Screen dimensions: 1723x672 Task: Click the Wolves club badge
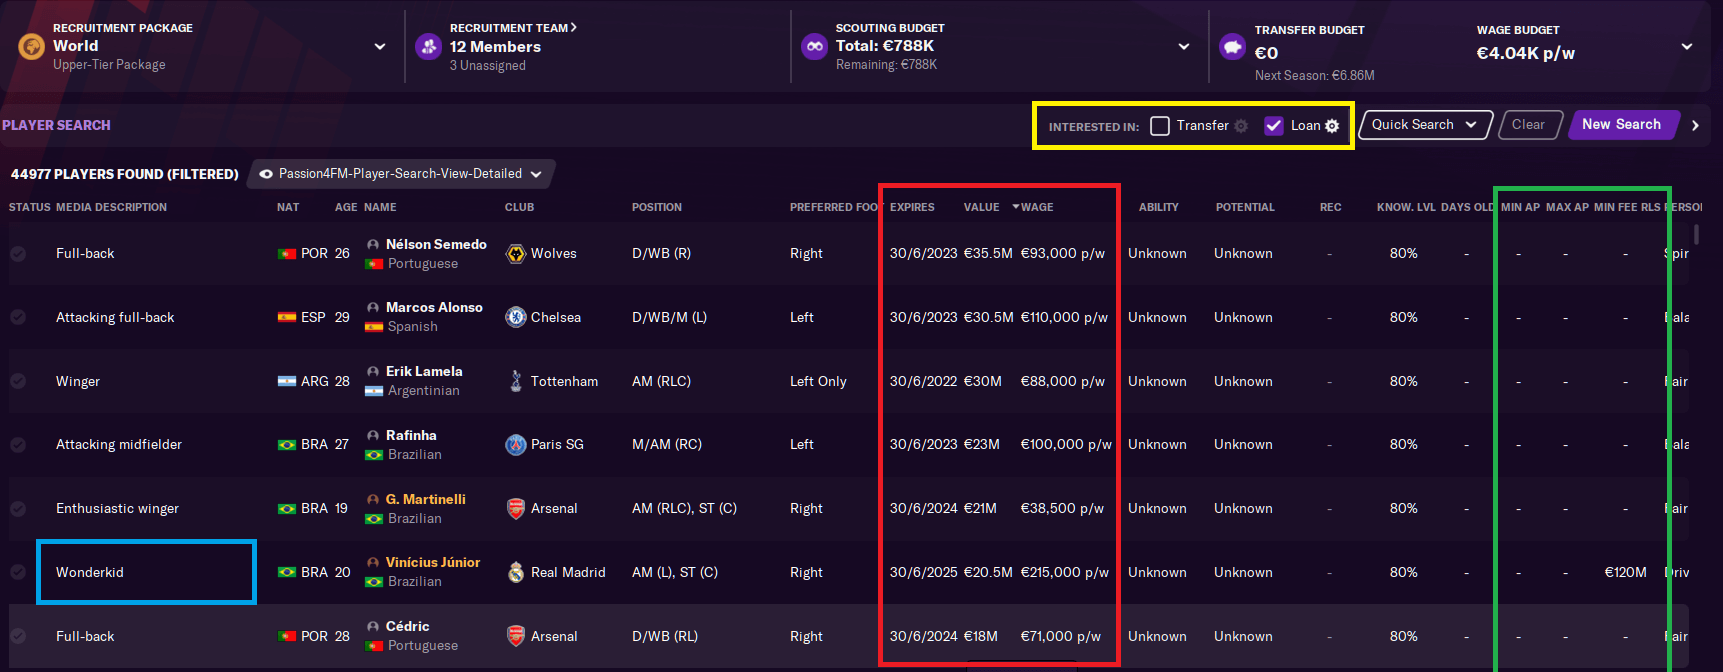(x=516, y=254)
